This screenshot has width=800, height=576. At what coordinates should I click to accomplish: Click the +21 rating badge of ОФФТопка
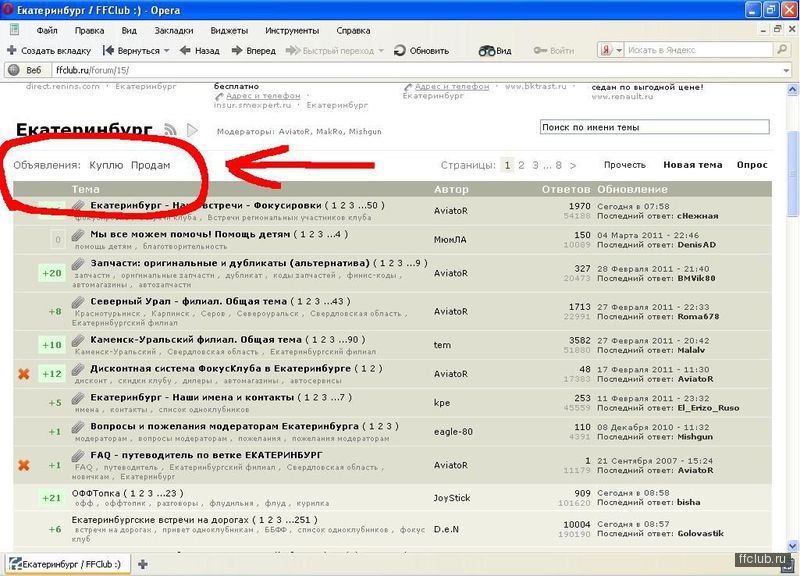(x=52, y=498)
